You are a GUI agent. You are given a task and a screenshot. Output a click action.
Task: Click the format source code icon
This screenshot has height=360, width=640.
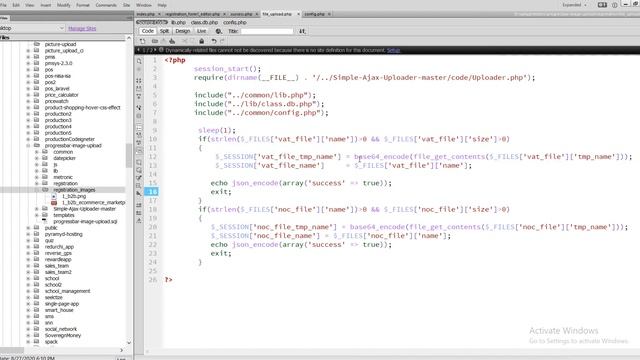(139, 221)
